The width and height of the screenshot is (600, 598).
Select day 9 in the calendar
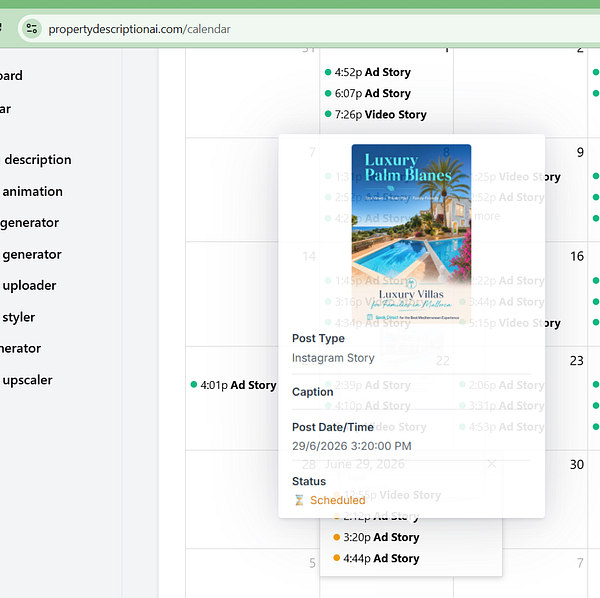point(580,152)
